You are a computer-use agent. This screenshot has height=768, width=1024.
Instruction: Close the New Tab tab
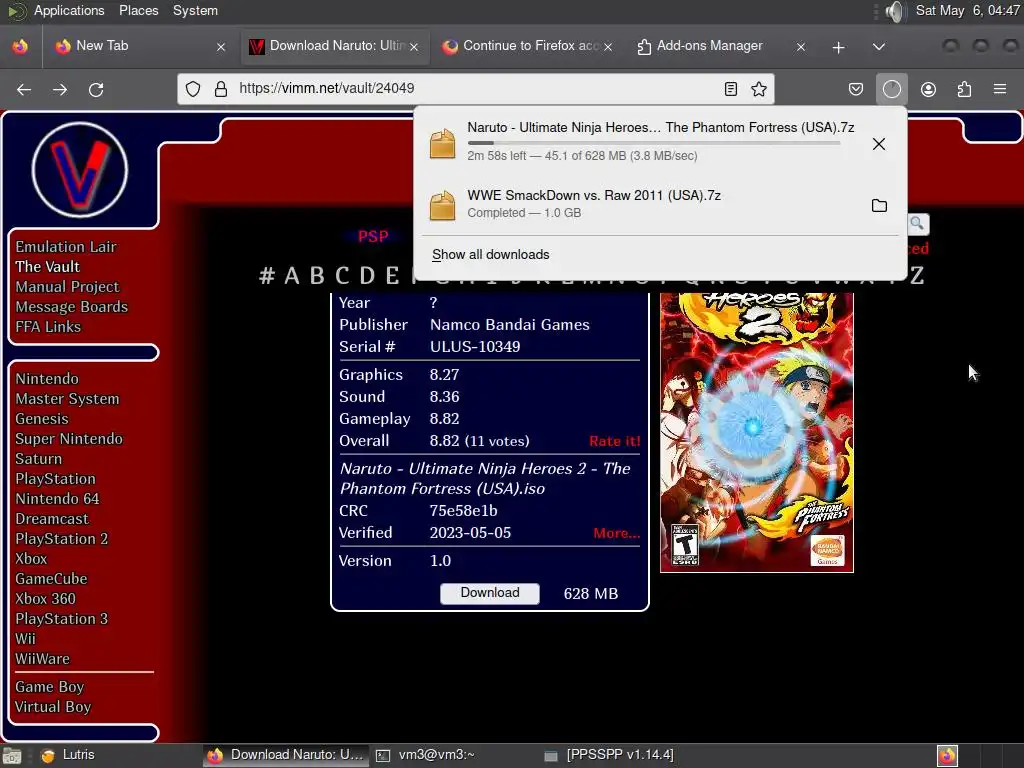pyautogui.click(x=221, y=47)
